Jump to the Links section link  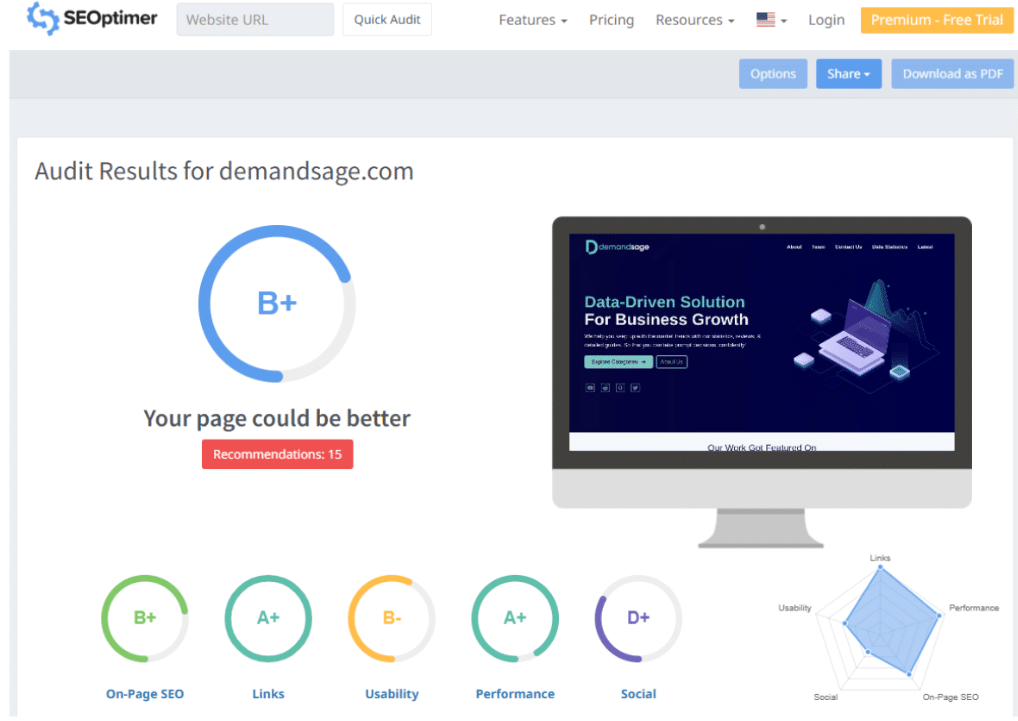[x=268, y=694]
